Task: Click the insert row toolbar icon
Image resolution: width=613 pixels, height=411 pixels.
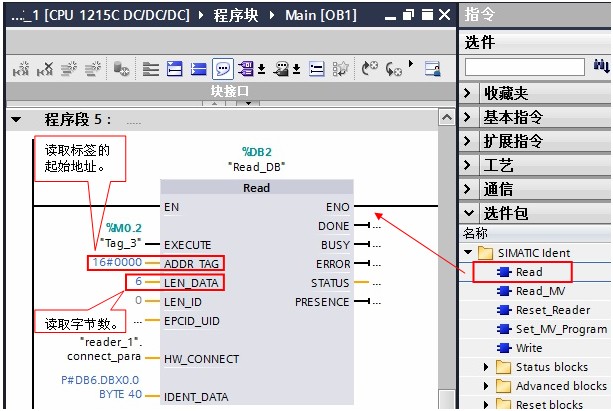Action: tap(69, 69)
